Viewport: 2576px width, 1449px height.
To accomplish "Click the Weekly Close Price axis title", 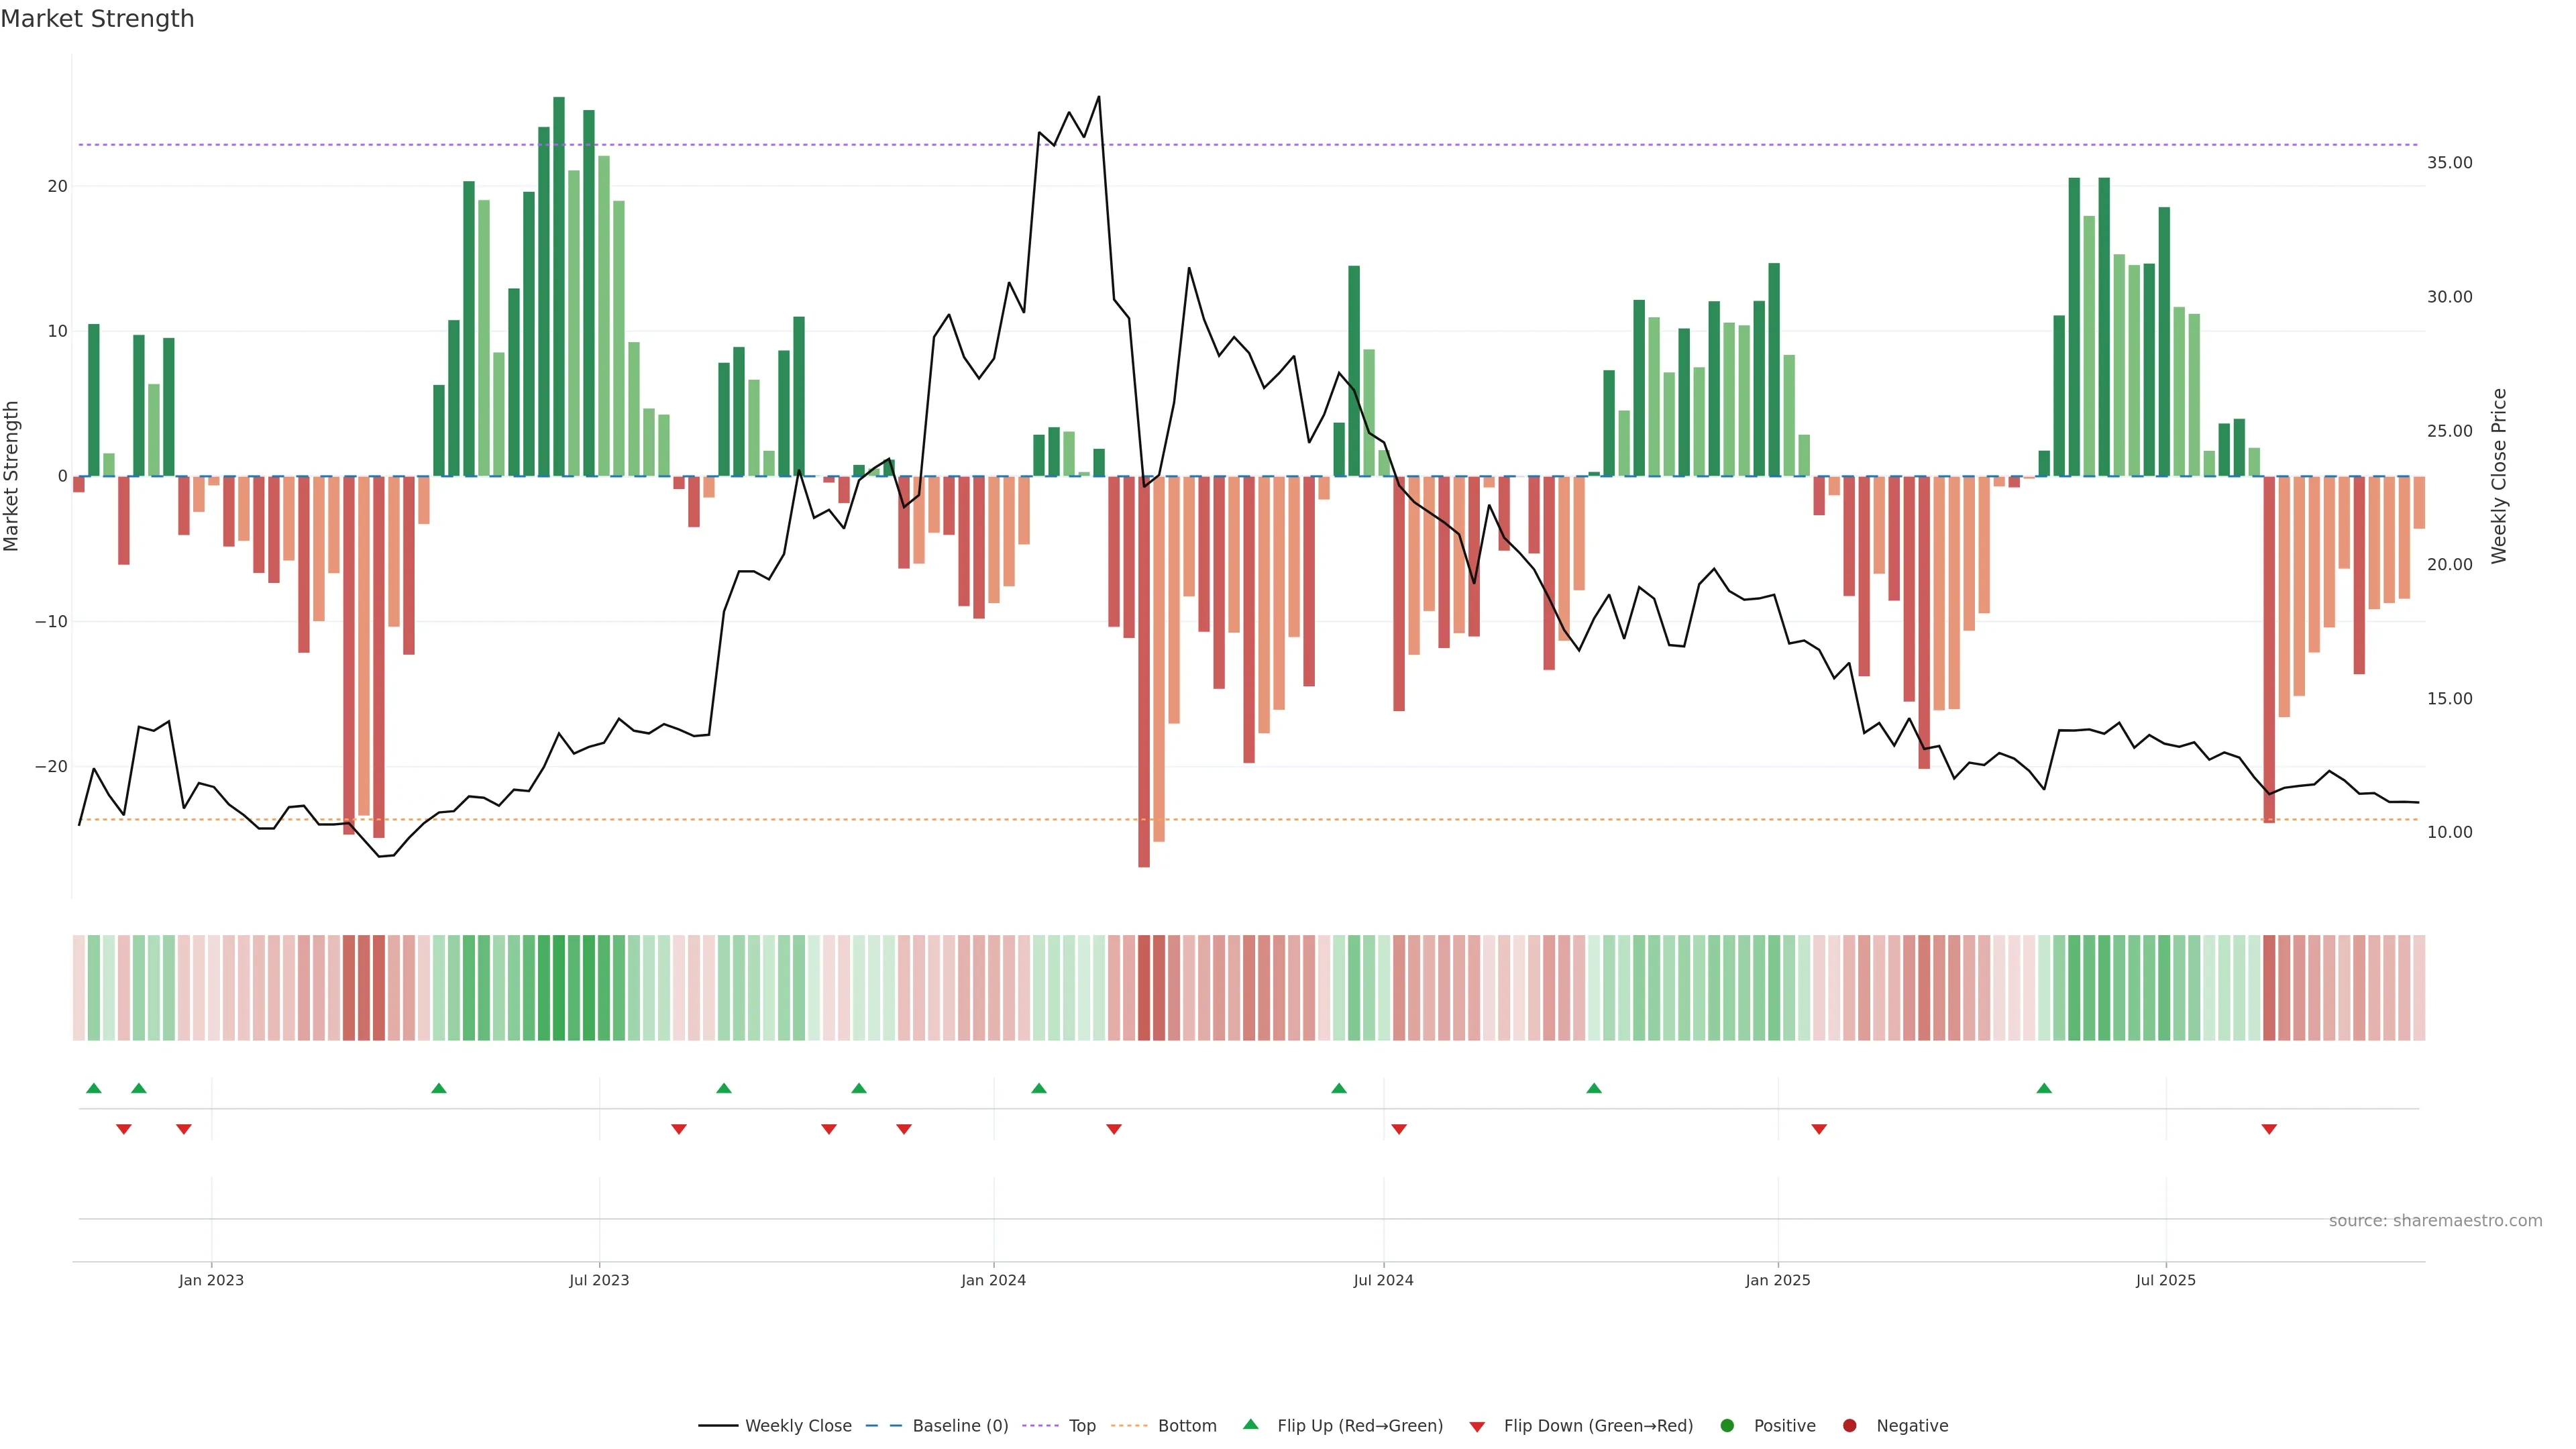I will point(2499,476).
